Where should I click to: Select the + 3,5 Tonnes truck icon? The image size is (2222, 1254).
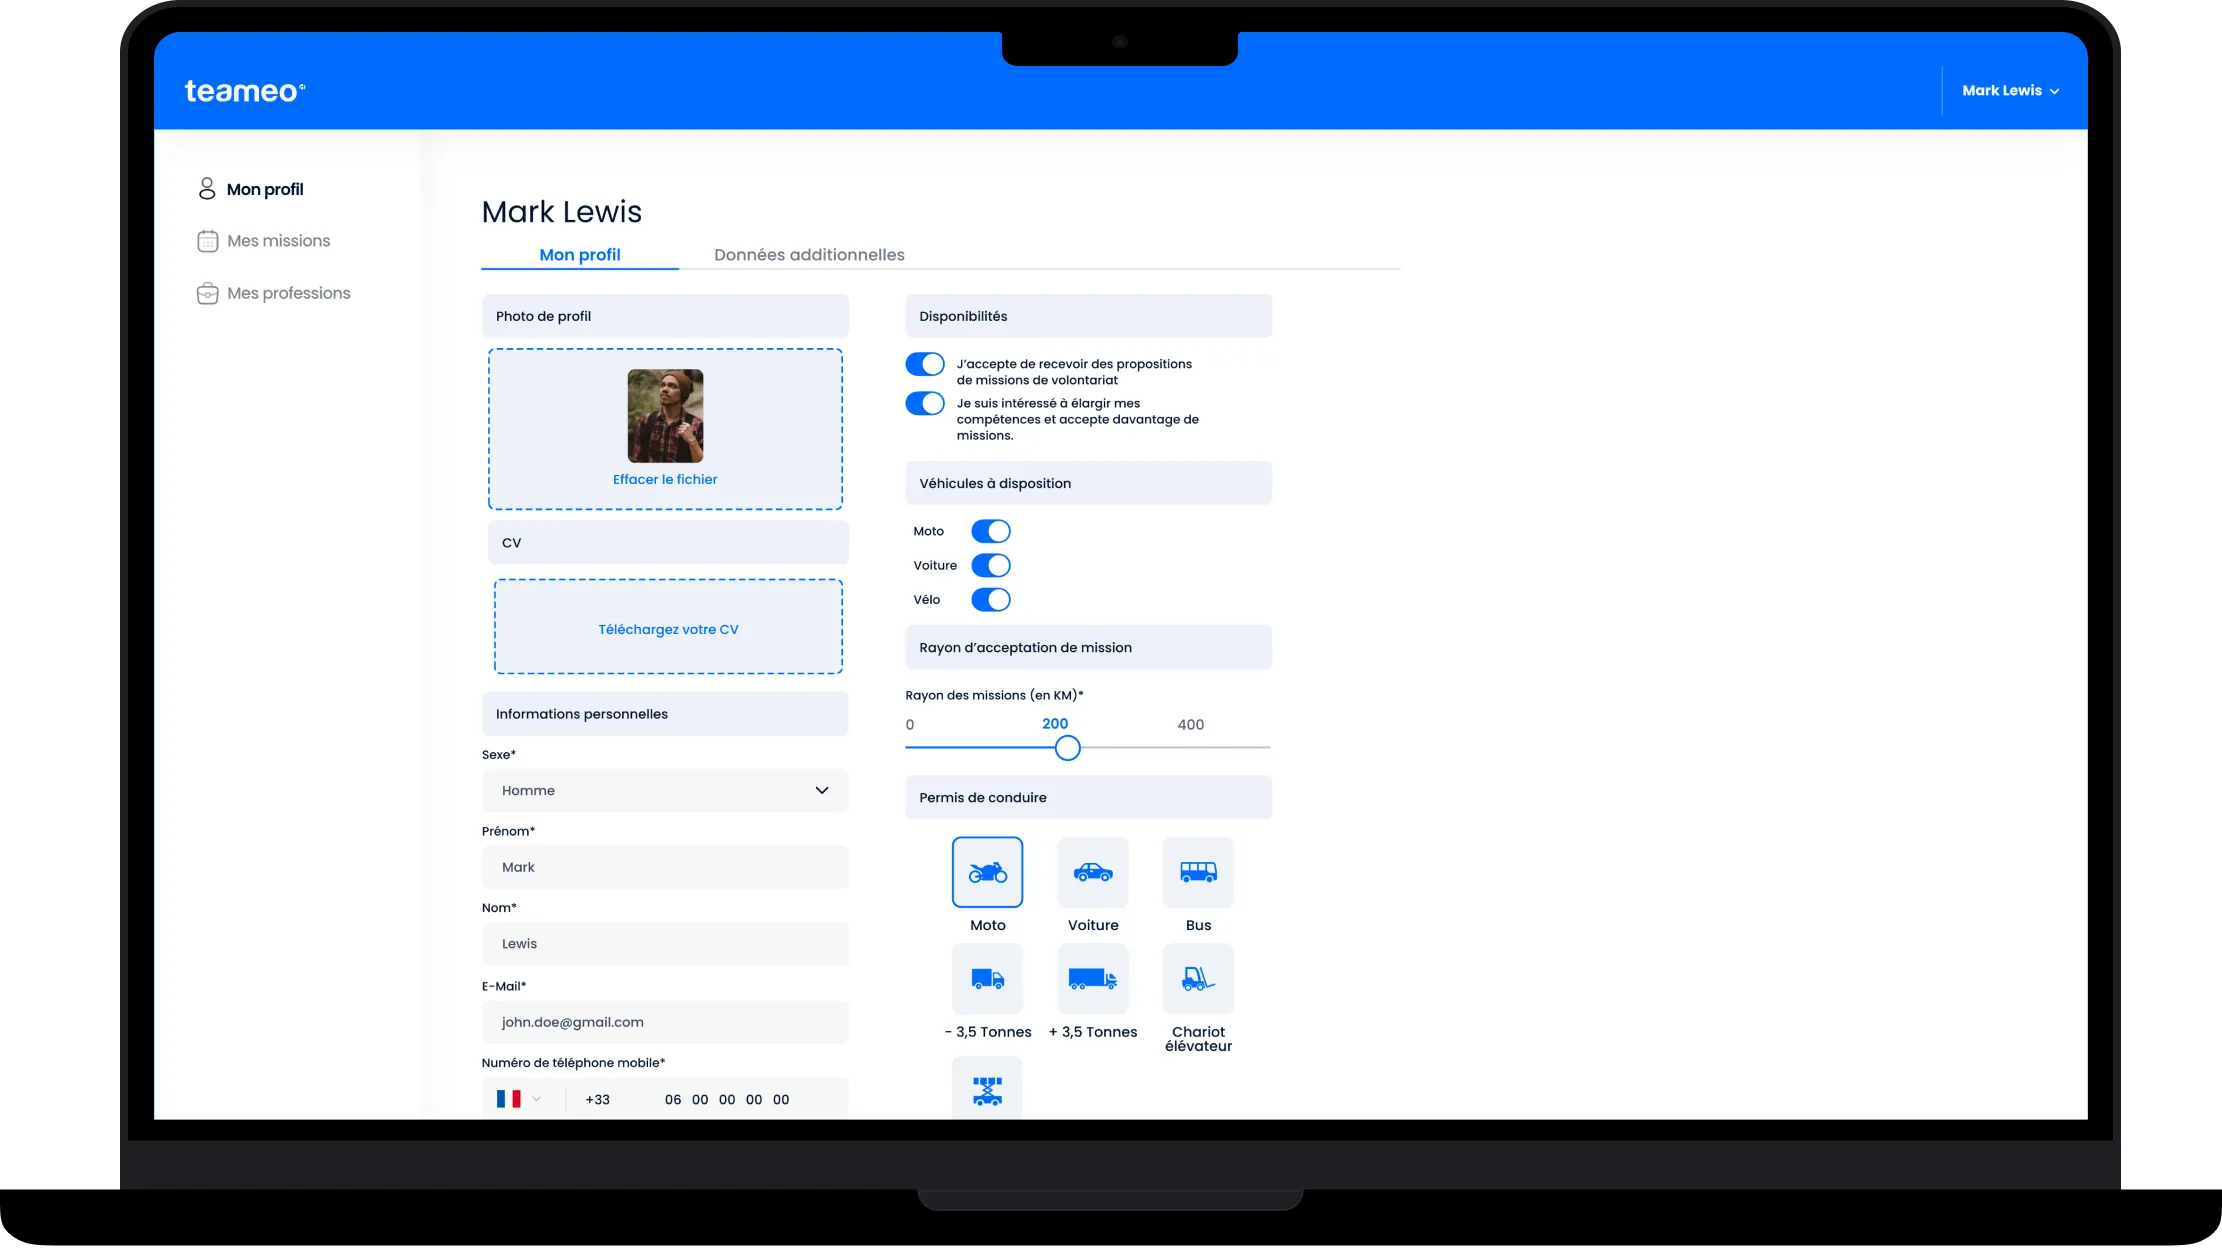(1093, 979)
